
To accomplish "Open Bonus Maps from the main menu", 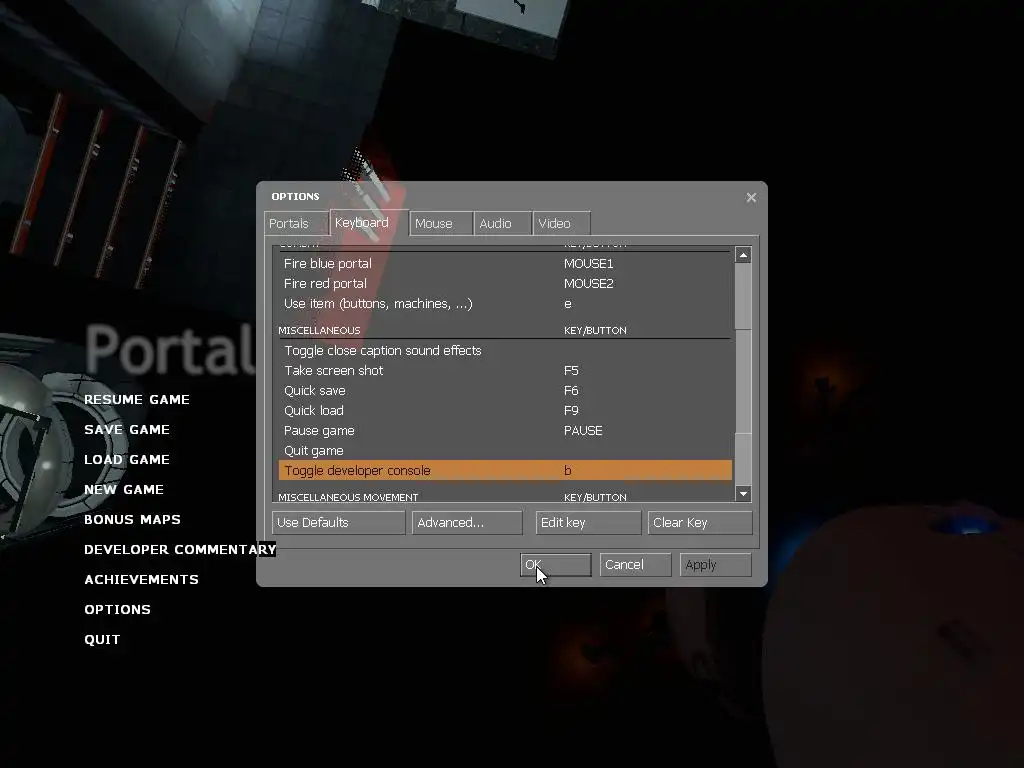I will pyautogui.click(x=132, y=520).
